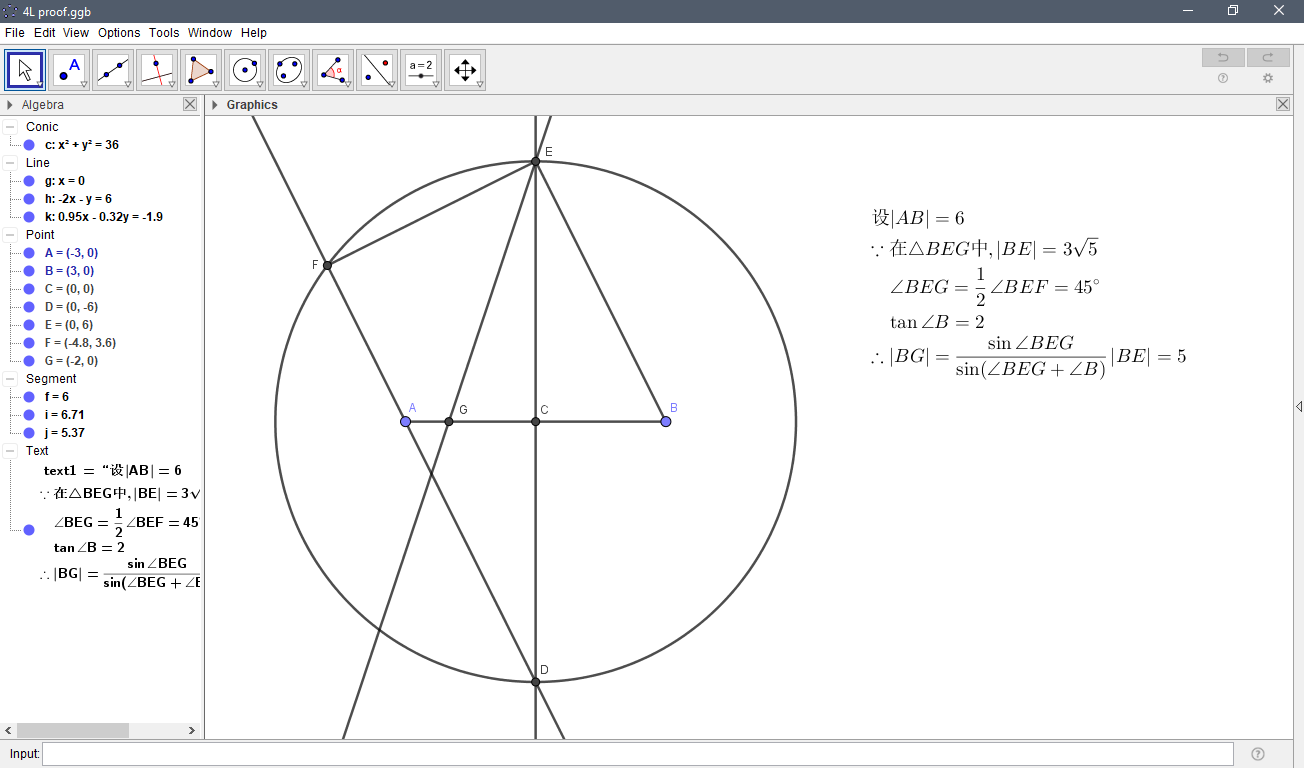Choose the Circle with Center tool

[245, 69]
